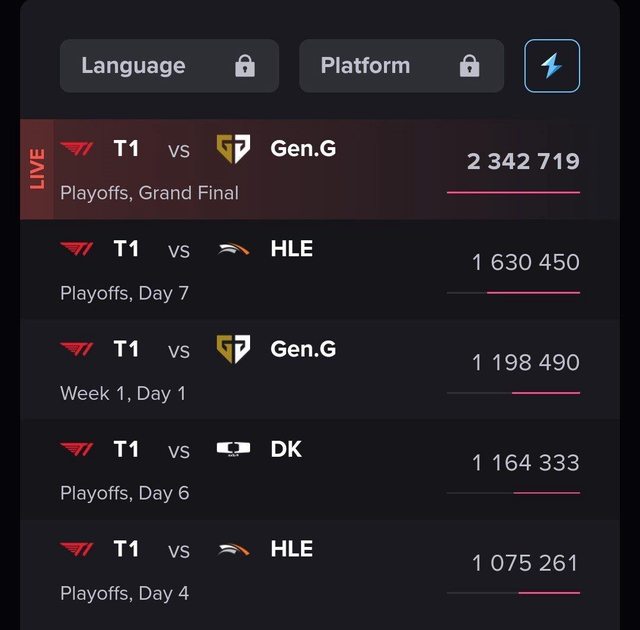Click the lock icon on Language filter
Image resolution: width=640 pixels, height=630 pixels.
click(245, 66)
